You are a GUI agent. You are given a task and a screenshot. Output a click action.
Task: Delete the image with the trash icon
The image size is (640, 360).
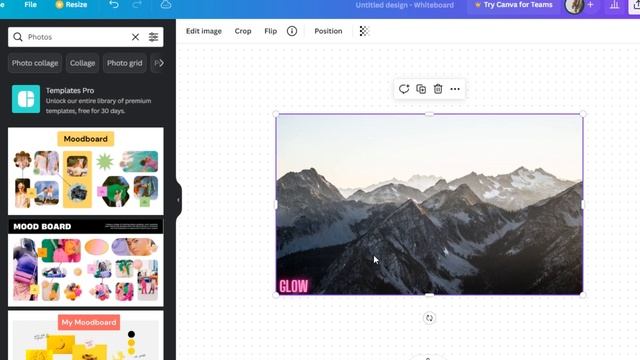(x=438, y=89)
